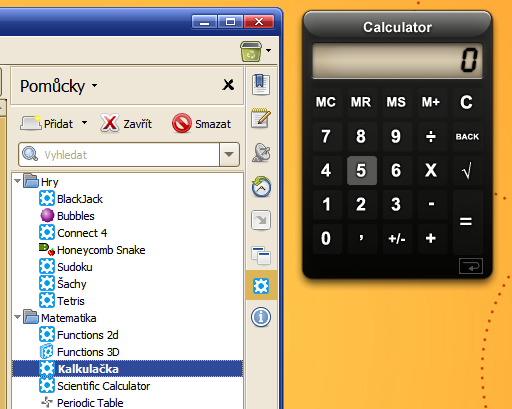Viewport: 512px width, 409px height.
Task: Open the notes panel icon with pencil
Action: [x=261, y=118]
